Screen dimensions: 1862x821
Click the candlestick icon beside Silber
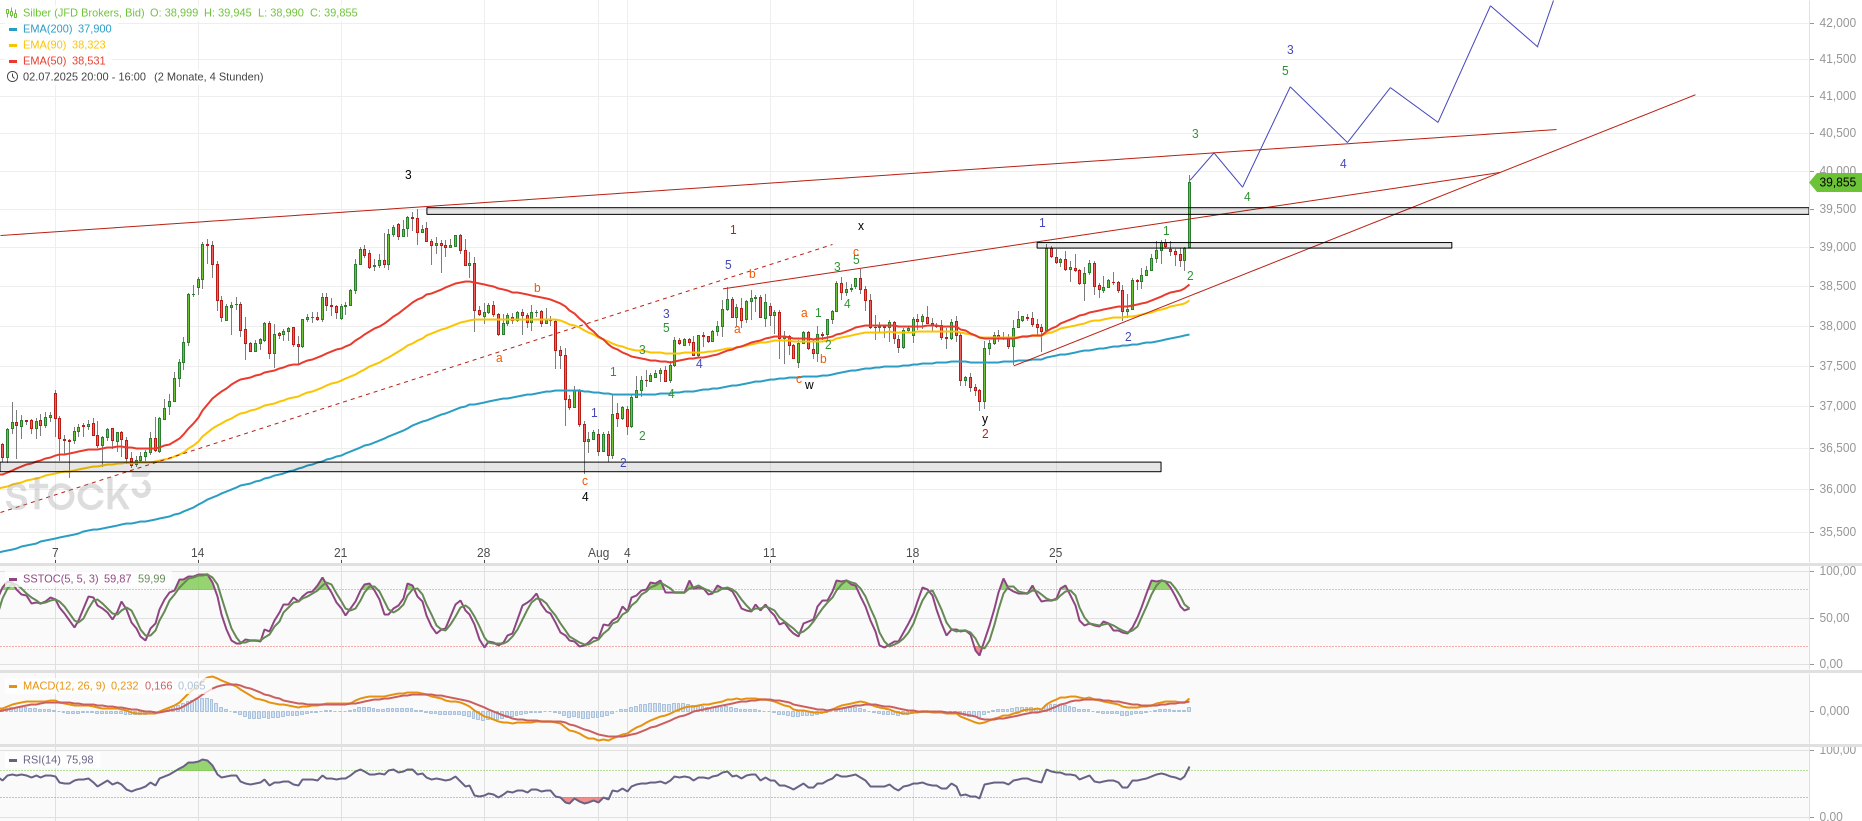click(x=12, y=13)
